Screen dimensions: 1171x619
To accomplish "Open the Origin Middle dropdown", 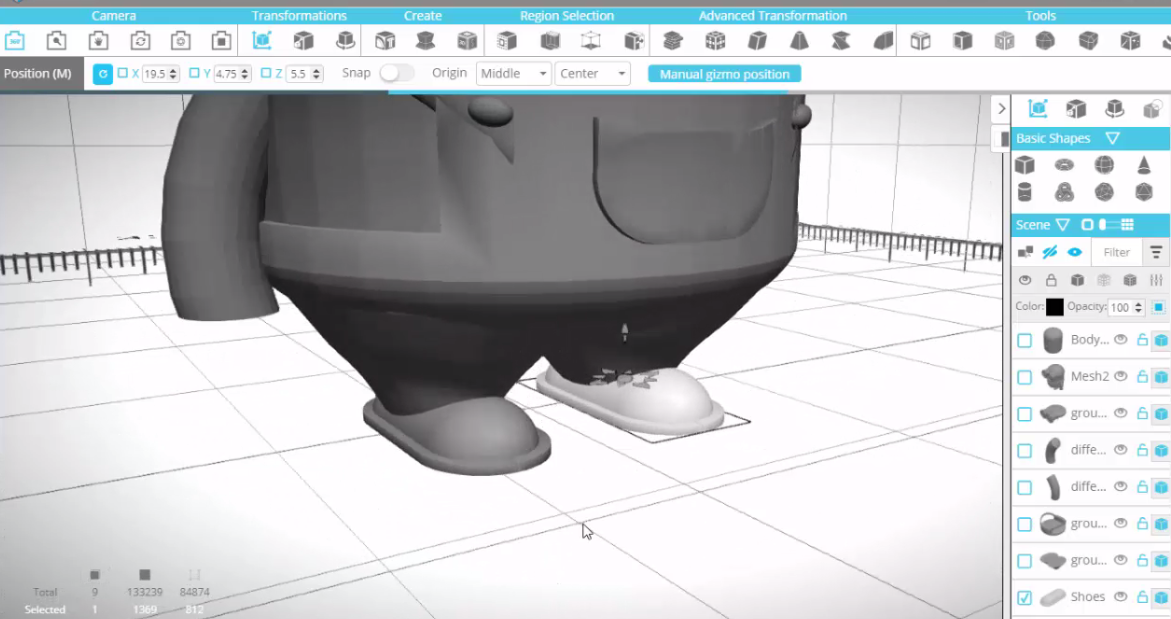I will (514, 74).
